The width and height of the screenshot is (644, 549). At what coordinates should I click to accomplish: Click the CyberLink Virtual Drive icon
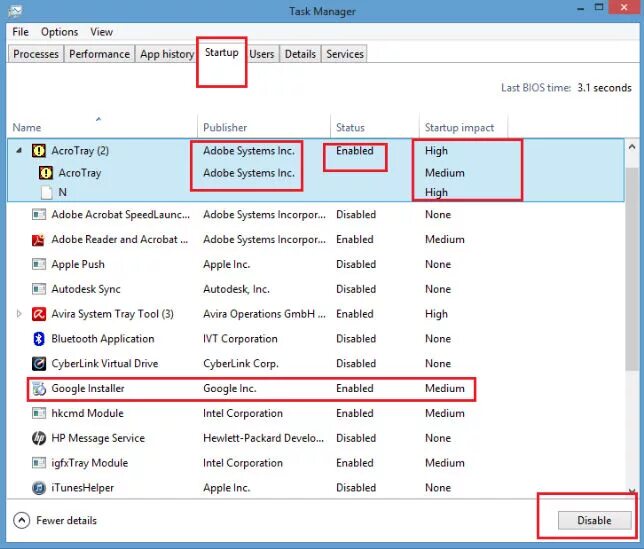tap(39, 363)
